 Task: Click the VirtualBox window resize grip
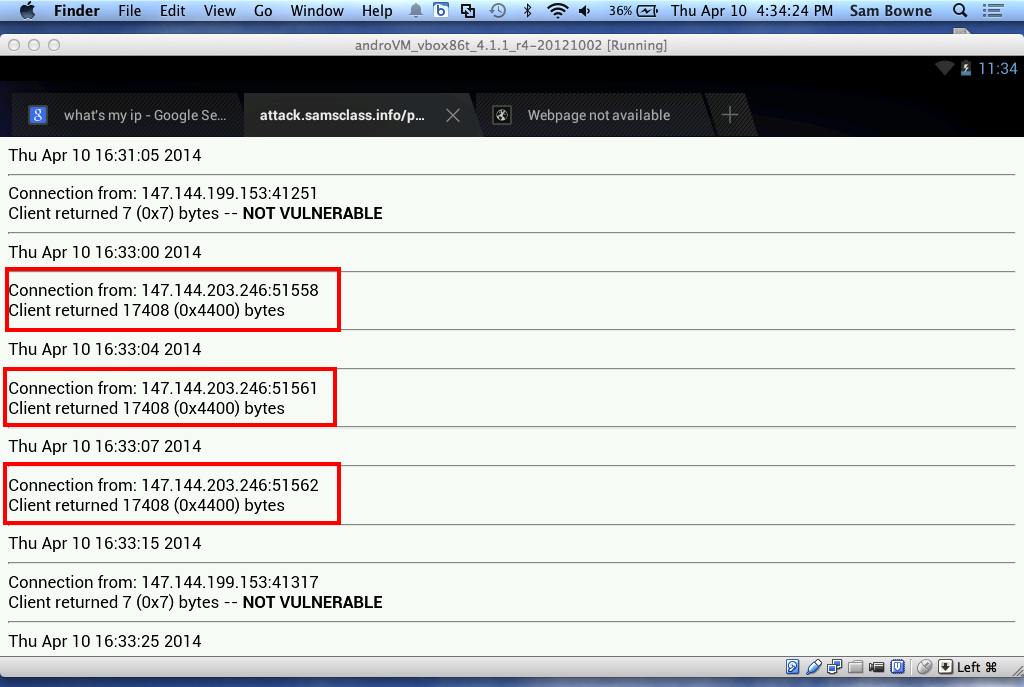[1017, 670]
